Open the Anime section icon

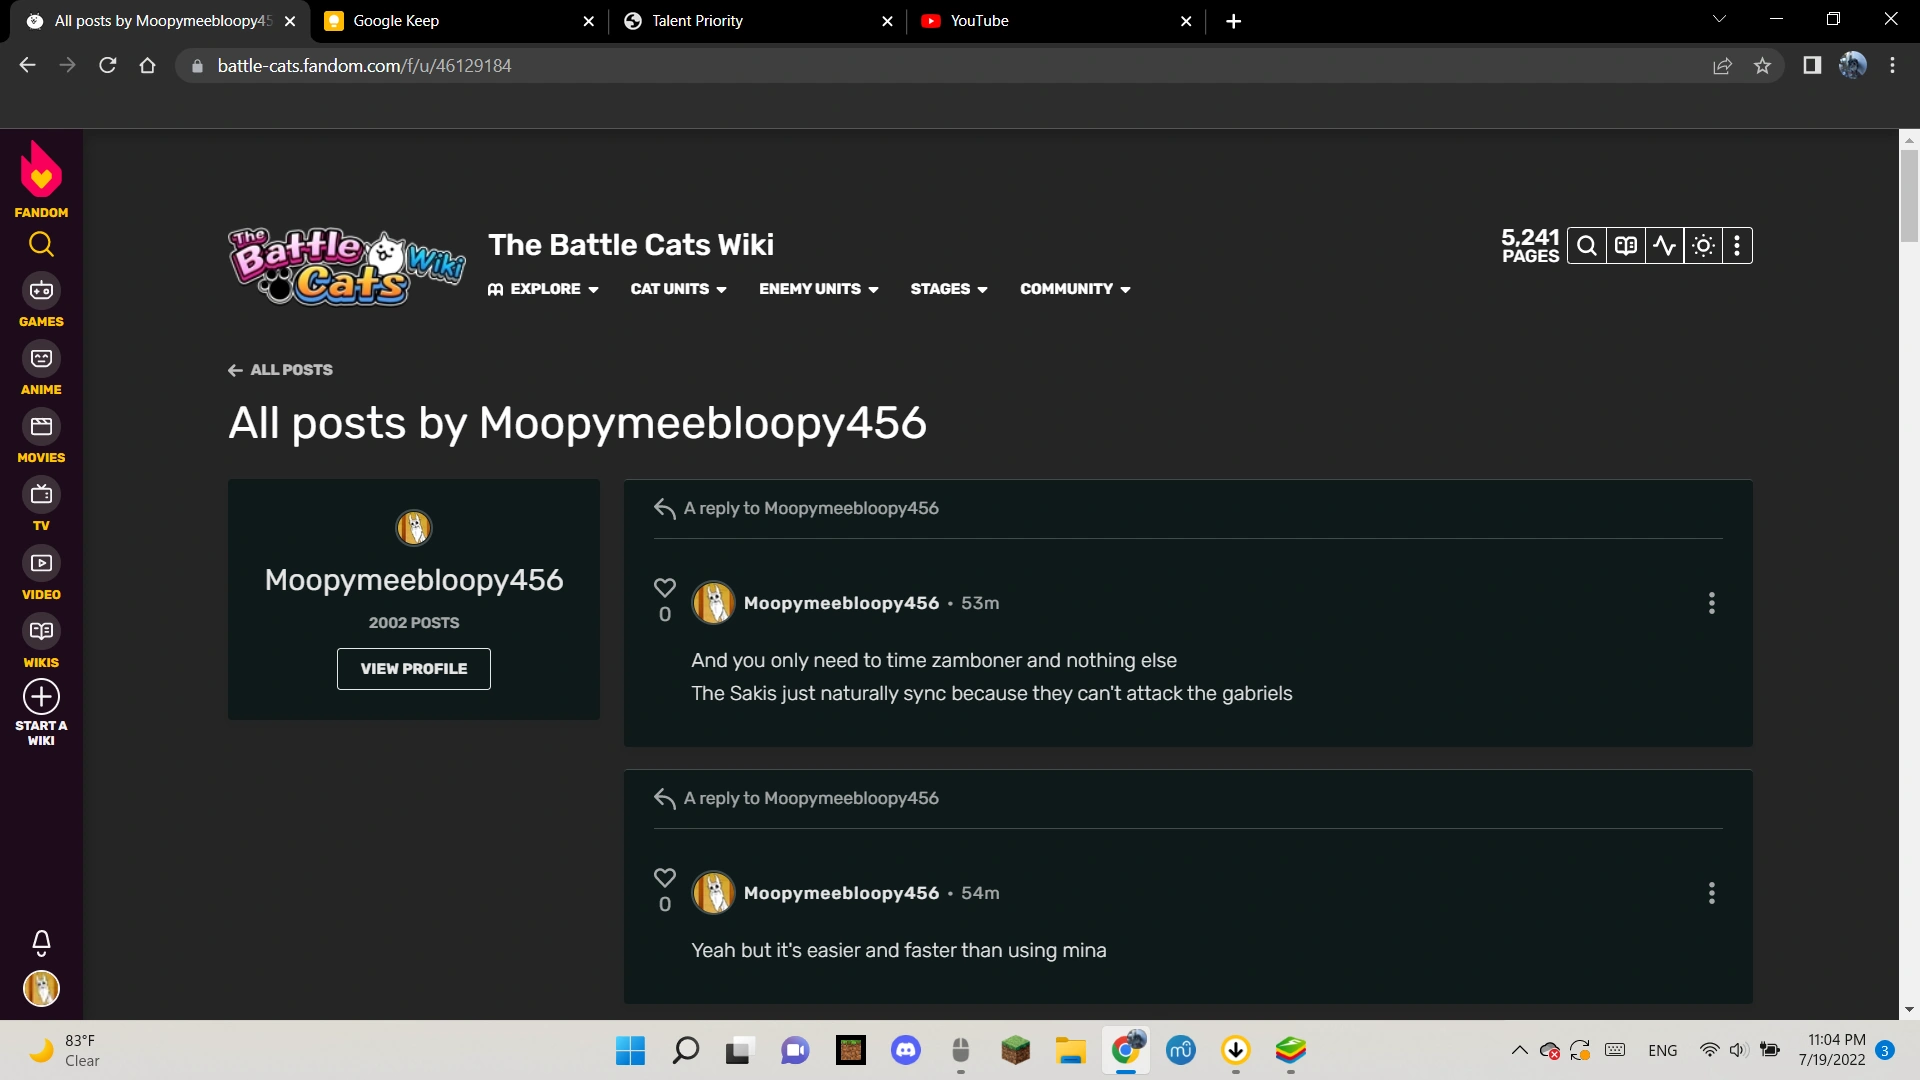pyautogui.click(x=41, y=359)
